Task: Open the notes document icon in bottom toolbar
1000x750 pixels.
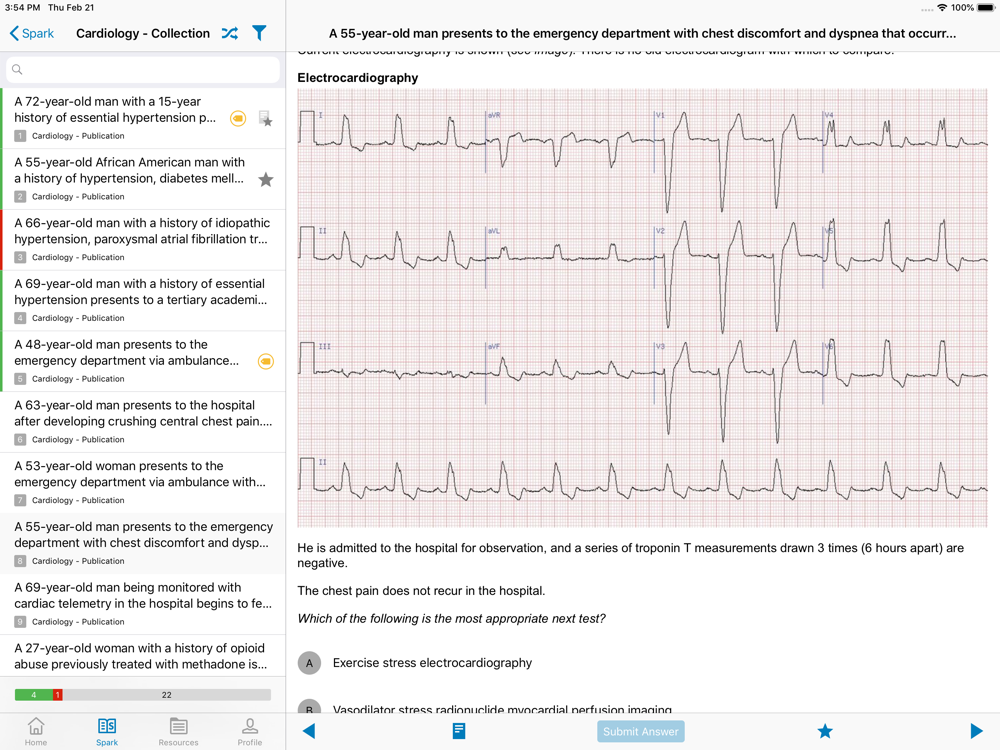Action: (459, 731)
